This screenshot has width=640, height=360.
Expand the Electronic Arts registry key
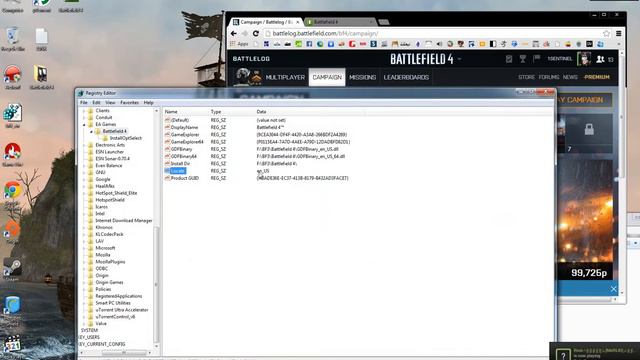pos(84,145)
